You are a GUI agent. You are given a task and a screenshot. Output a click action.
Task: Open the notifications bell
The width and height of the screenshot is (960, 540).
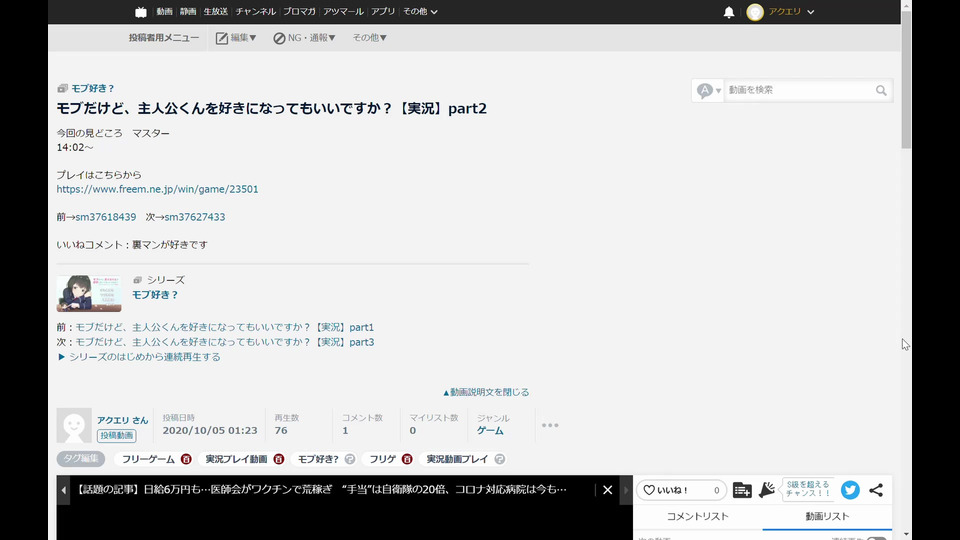pos(729,12)
